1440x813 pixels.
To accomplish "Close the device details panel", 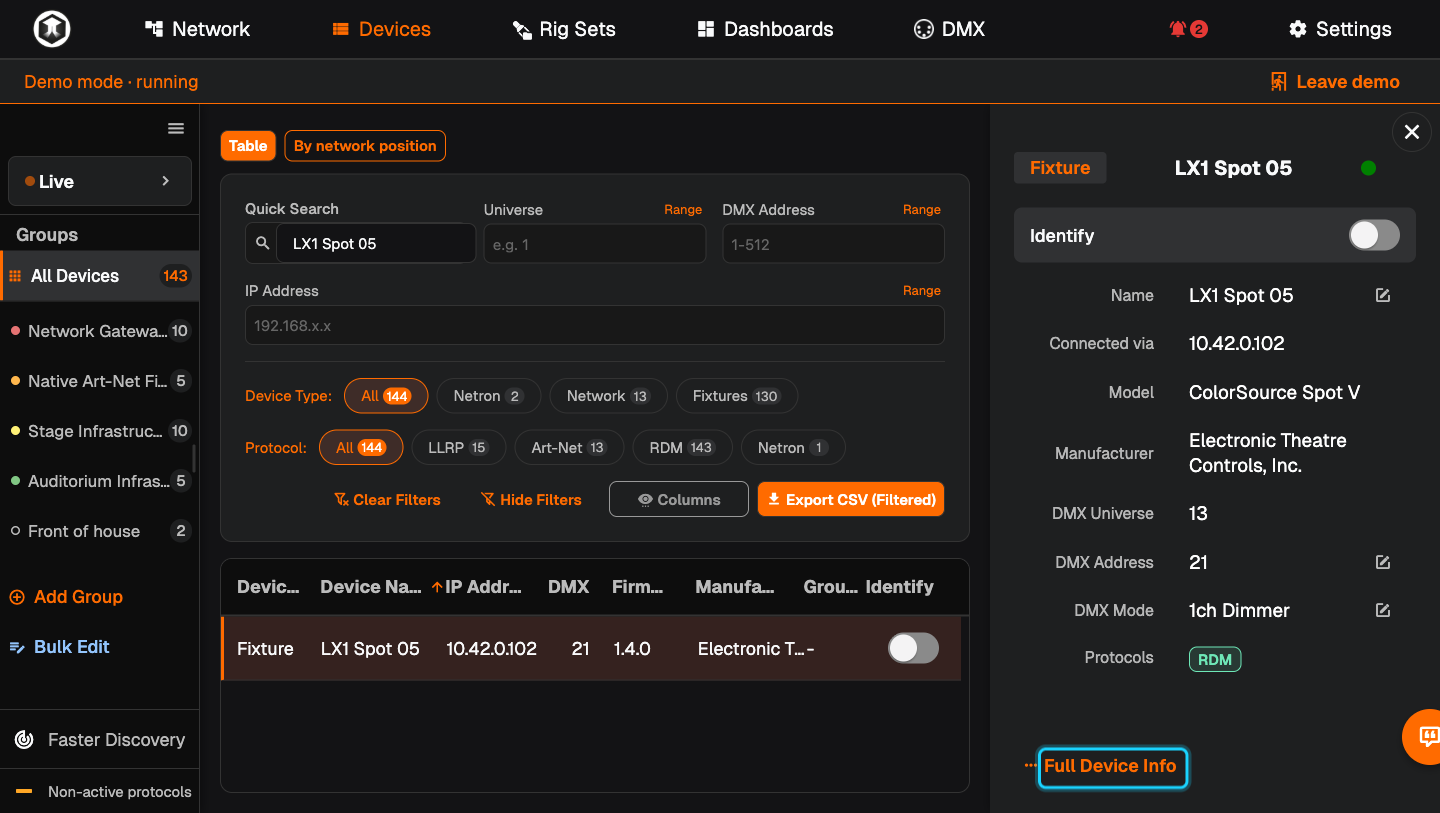I will [1411, 132].
